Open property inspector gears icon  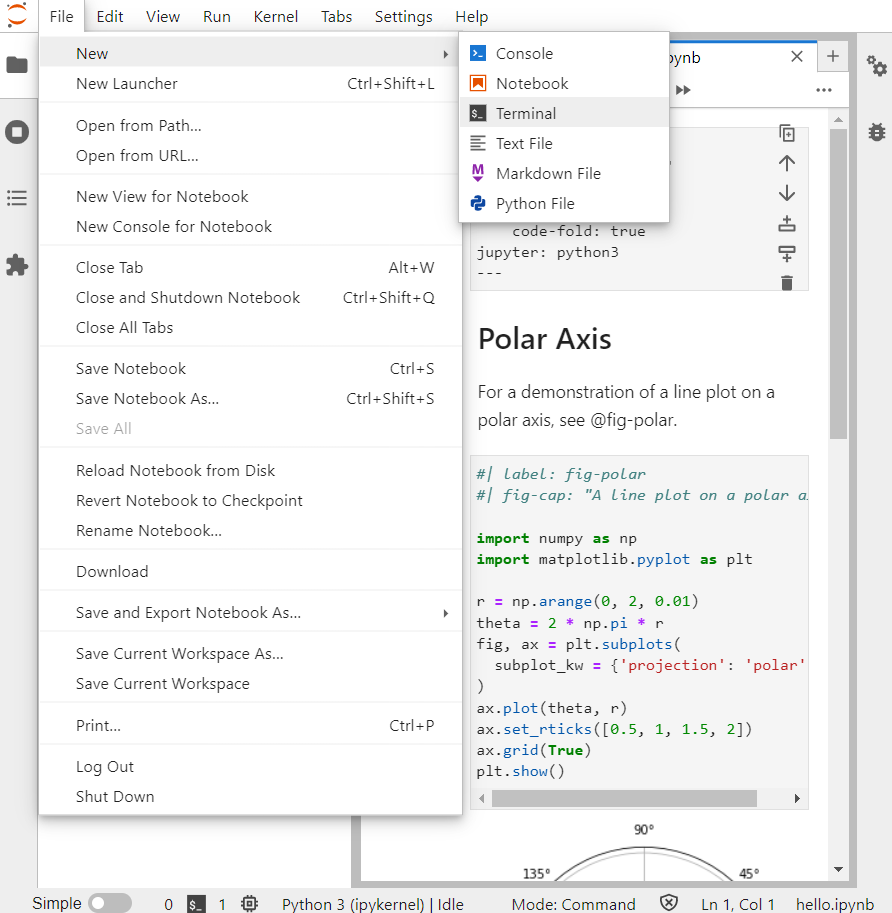(x=876, y=66)
